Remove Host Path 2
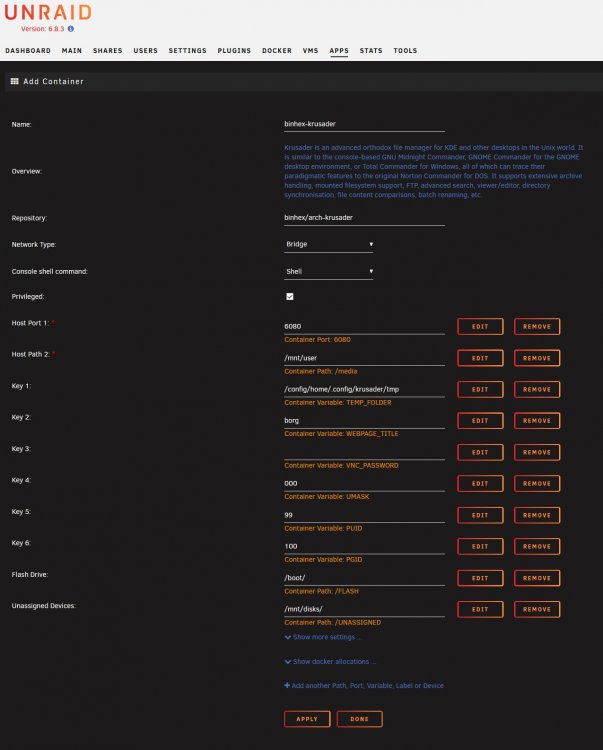Screen dimensions: 603x750 [x=537, y=358]
